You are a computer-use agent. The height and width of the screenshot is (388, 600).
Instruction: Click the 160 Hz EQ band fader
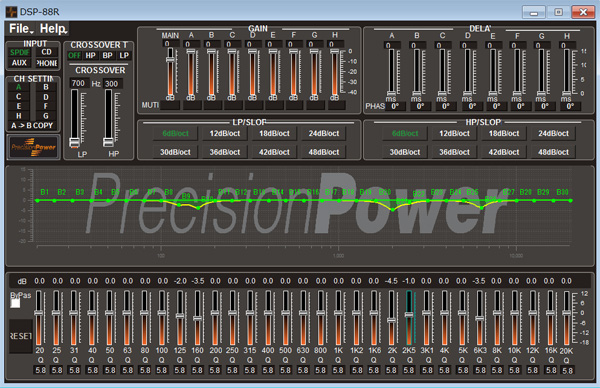(x=197, y=318)
